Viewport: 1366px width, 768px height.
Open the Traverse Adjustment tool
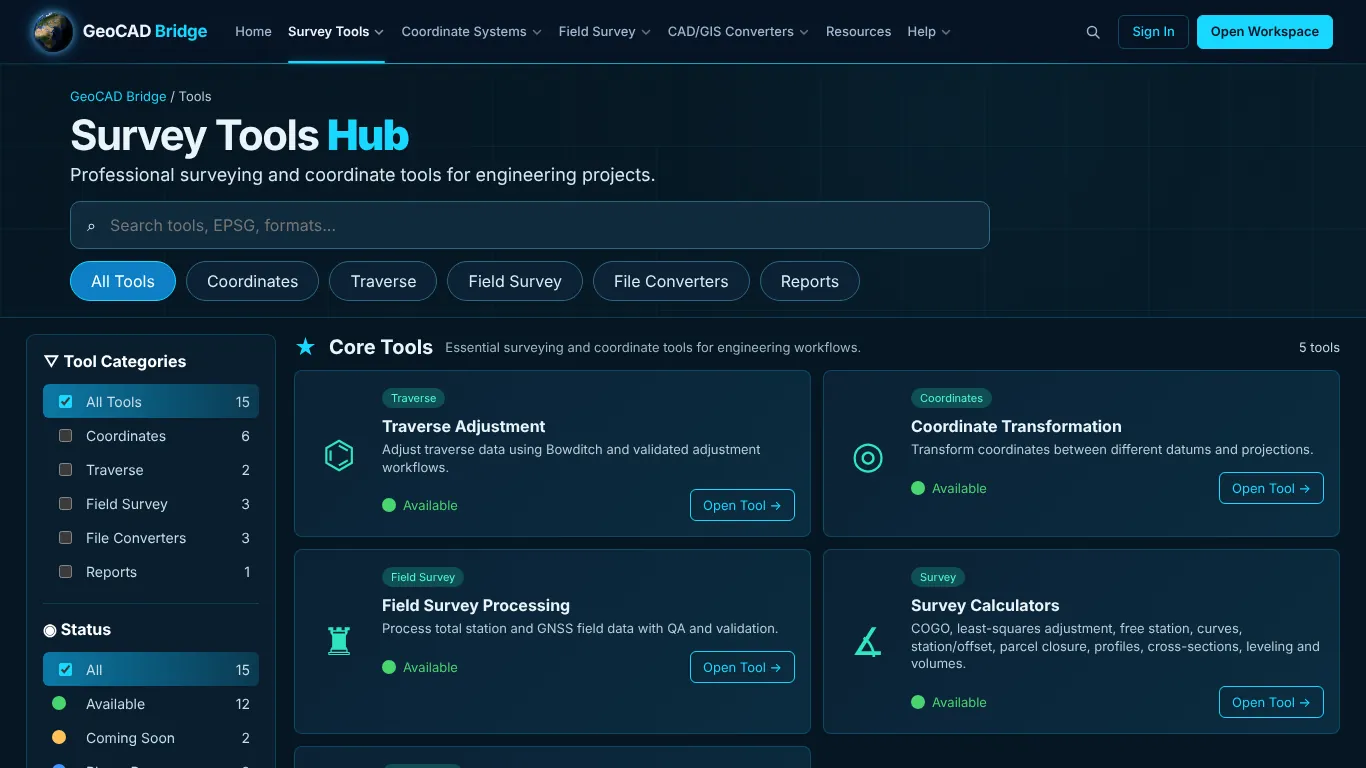(x=742, y=505)
